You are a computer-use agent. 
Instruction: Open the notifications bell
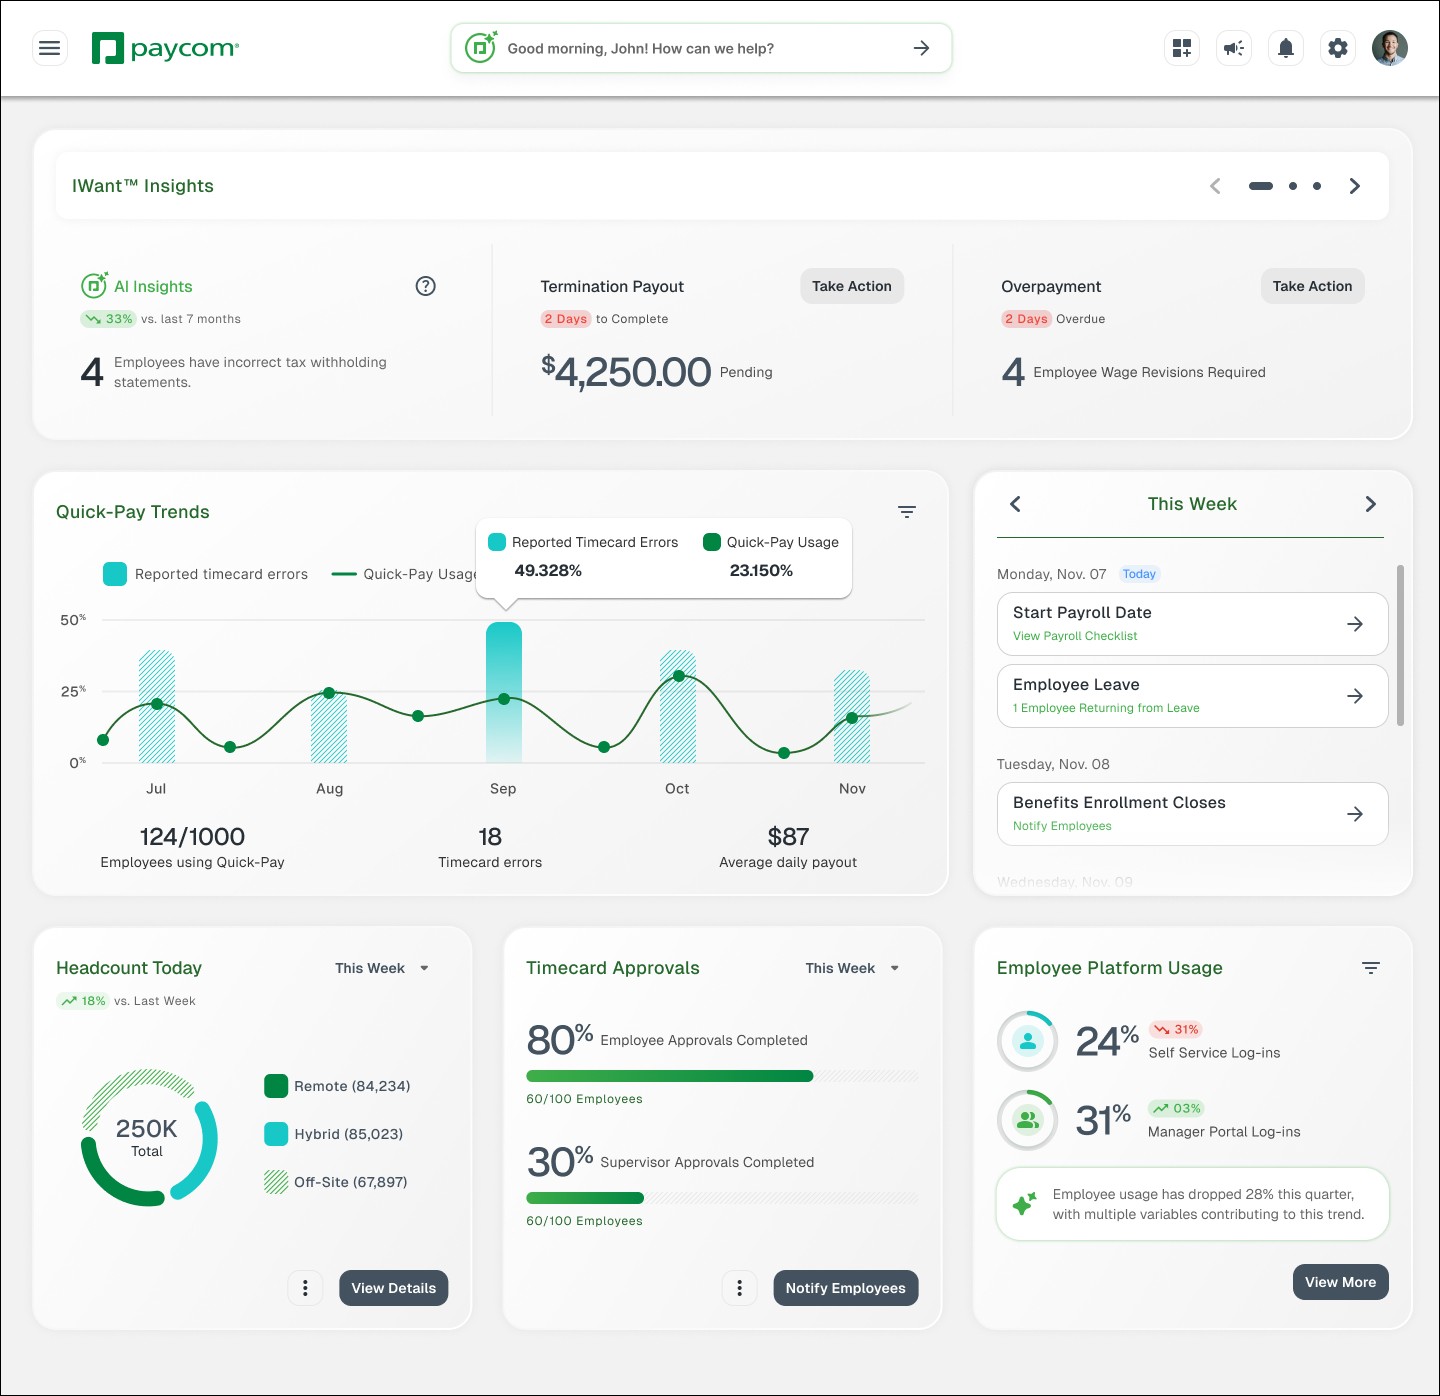[x=1286, y=48]
